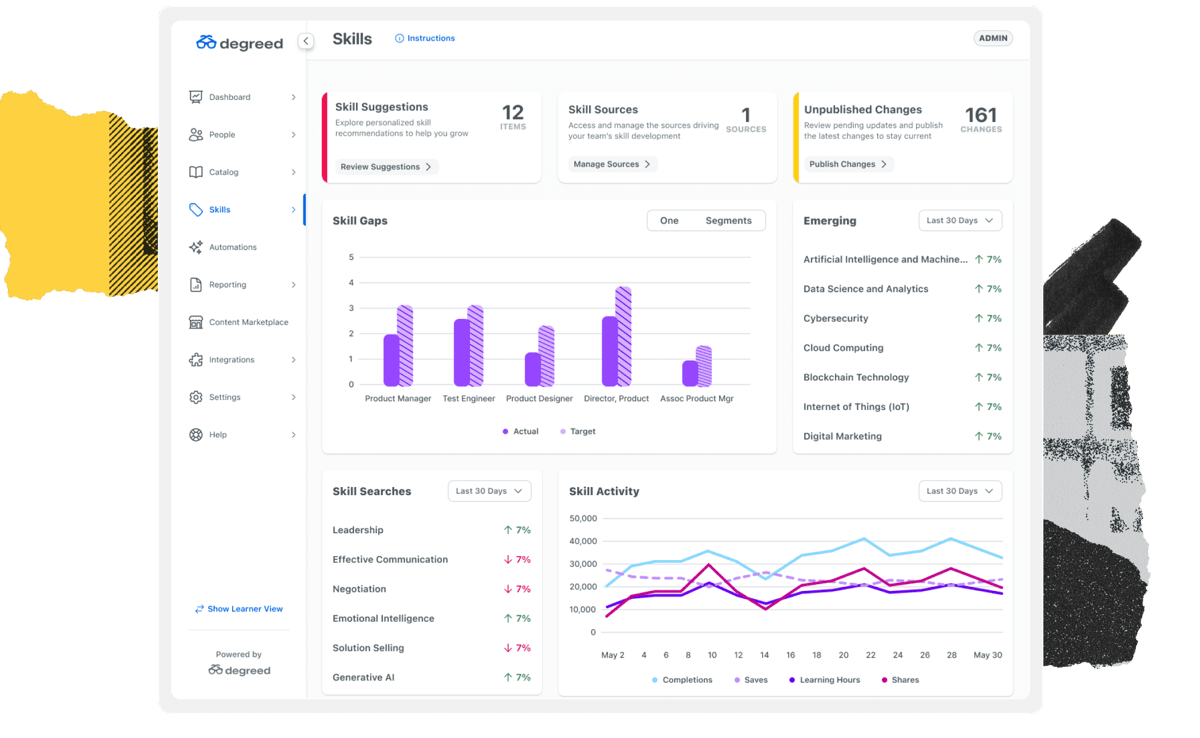Screen dimensions: 1200x738
Task: Click the Settings gear in the sidebar
Action: pos(195,397)
